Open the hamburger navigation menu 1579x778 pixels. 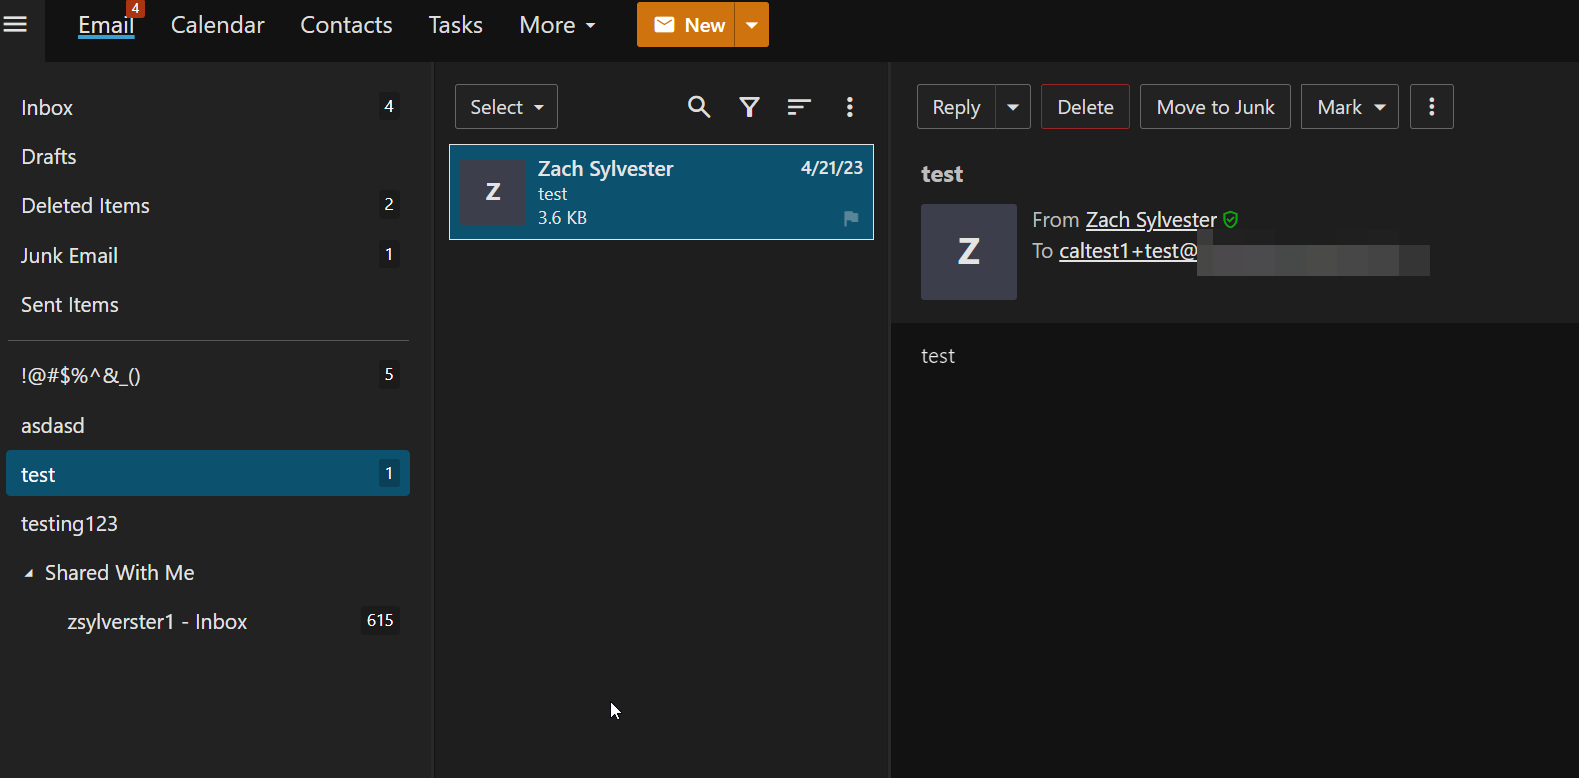[x=15, y=24]
